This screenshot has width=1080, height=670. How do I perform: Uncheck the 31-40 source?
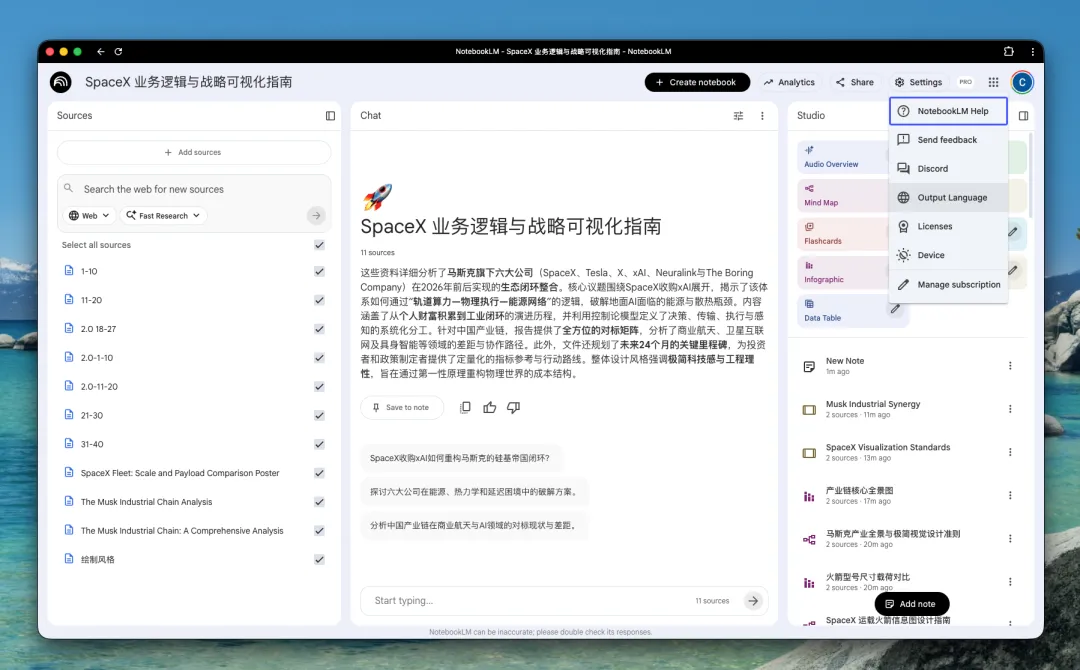(x=319, y=444)
